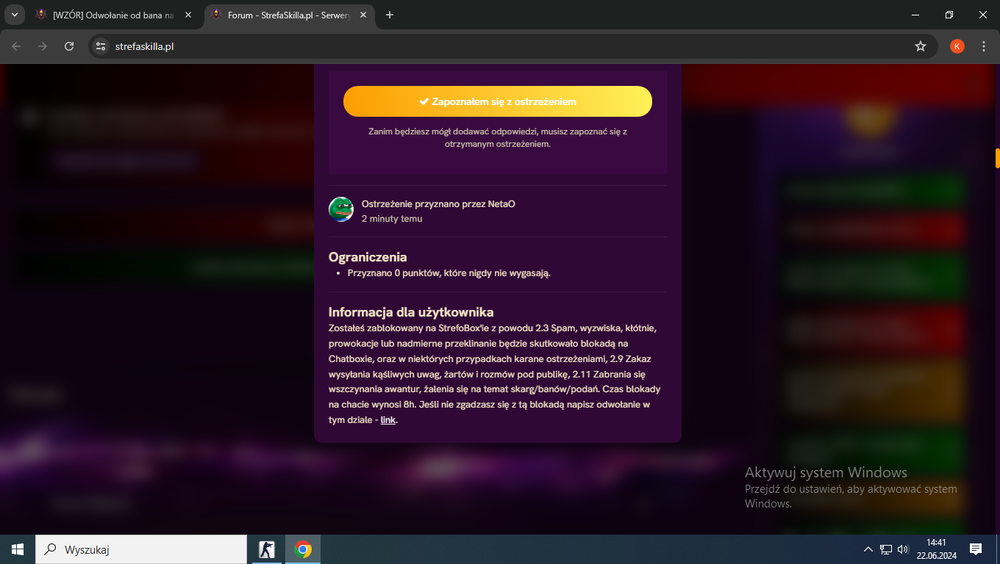Open volume tray icon
This screenshot has height=564, width=1000.
903,549
